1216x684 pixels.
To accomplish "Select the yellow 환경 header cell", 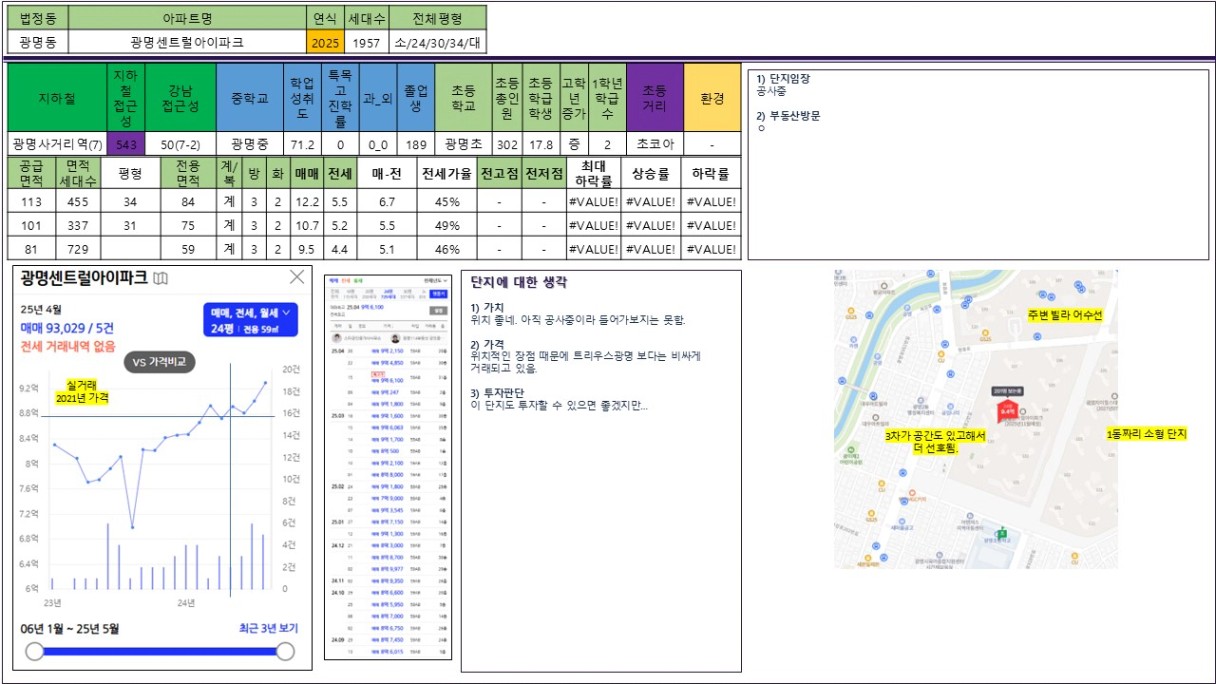I will [713, 98].
